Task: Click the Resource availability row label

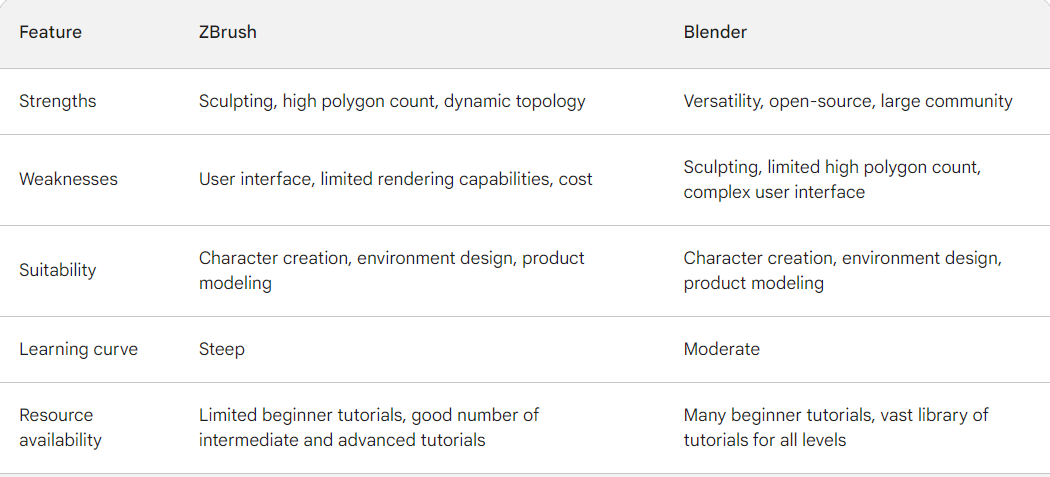Action: click(x=60, y=427)
